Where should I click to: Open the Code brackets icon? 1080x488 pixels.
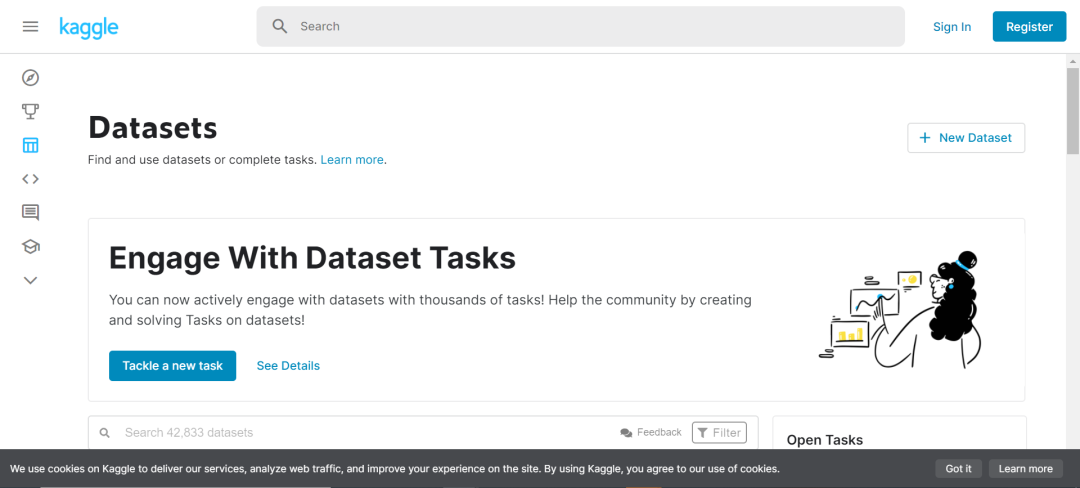(x=30, y=179)
